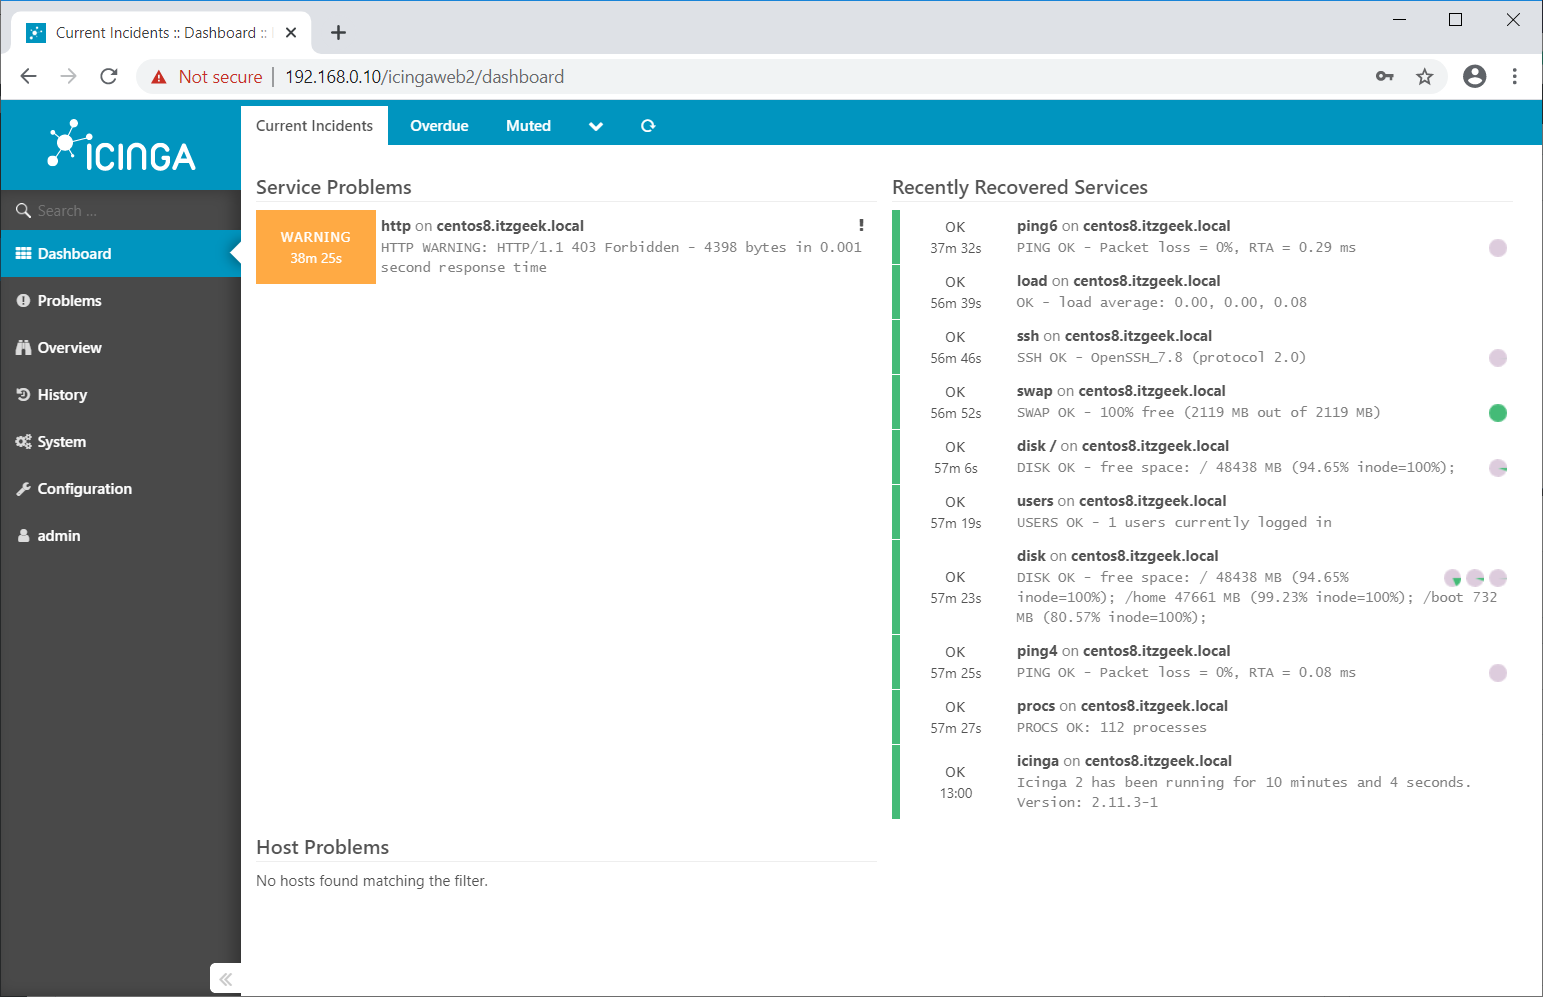This screenshot has width=1543, height=997.
Task: Reload the page in the browser
Action: pos(109,77)
